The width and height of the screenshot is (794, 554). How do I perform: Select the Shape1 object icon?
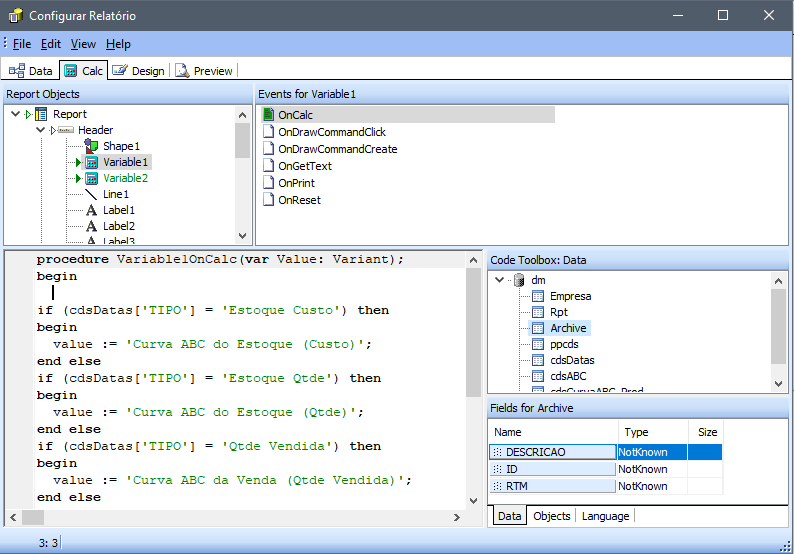point(91,146)
